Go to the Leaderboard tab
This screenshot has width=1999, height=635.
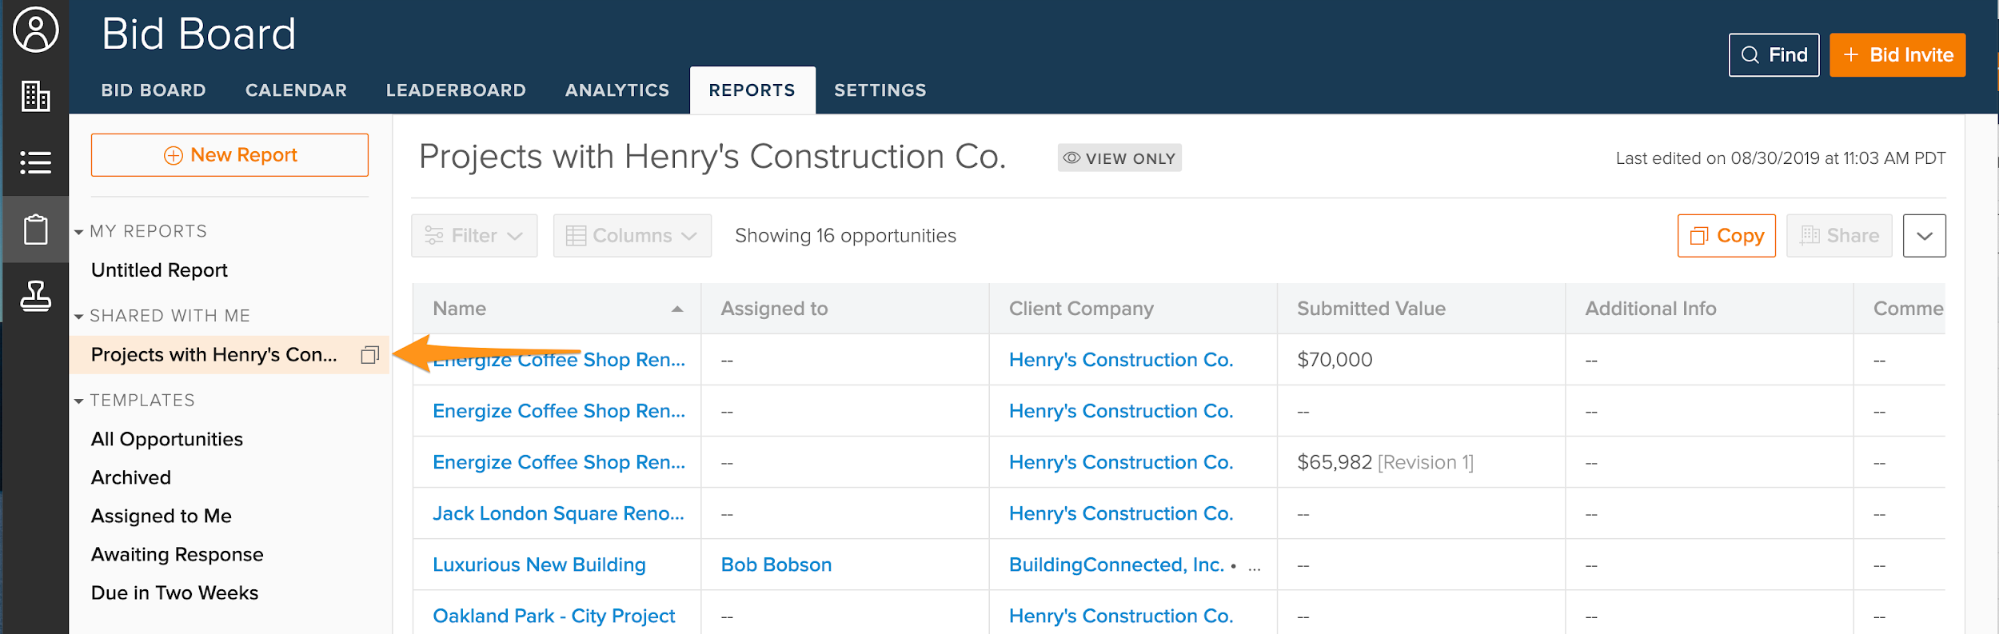(456, 90)
